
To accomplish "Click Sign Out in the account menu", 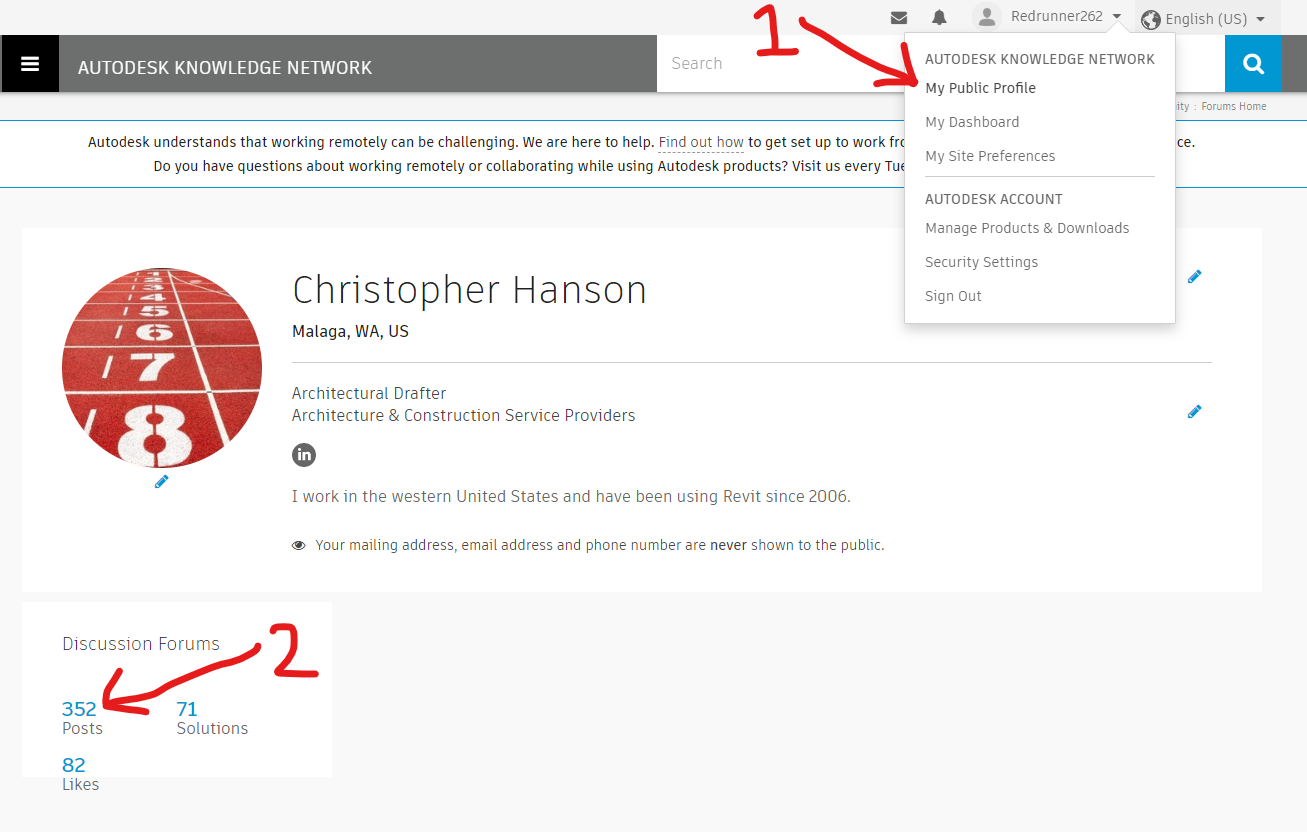I will 953,296.
